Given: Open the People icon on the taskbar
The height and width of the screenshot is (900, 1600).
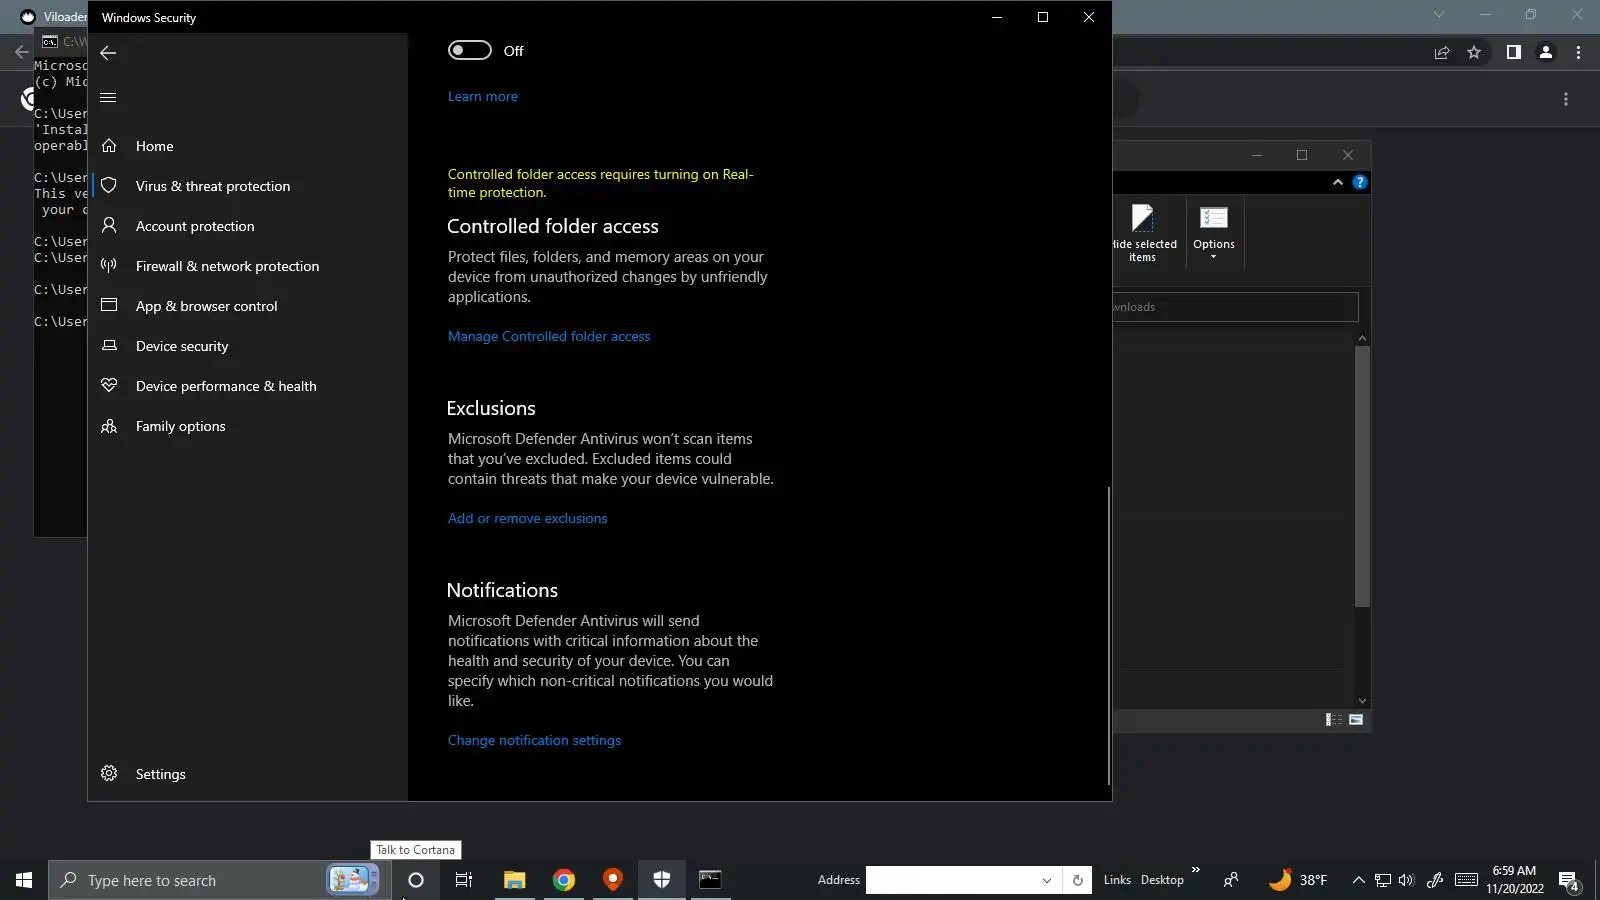Looking at the screenshot, I should tap(1231, 880).
